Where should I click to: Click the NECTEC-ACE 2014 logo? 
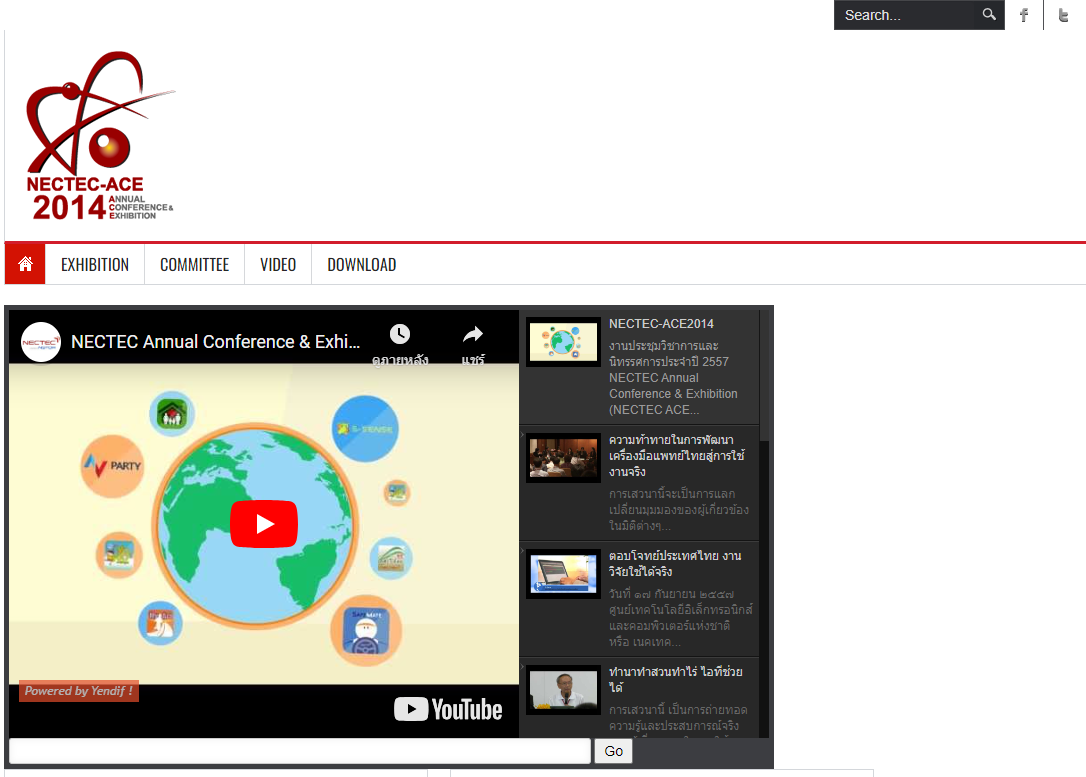pos(99,137)
